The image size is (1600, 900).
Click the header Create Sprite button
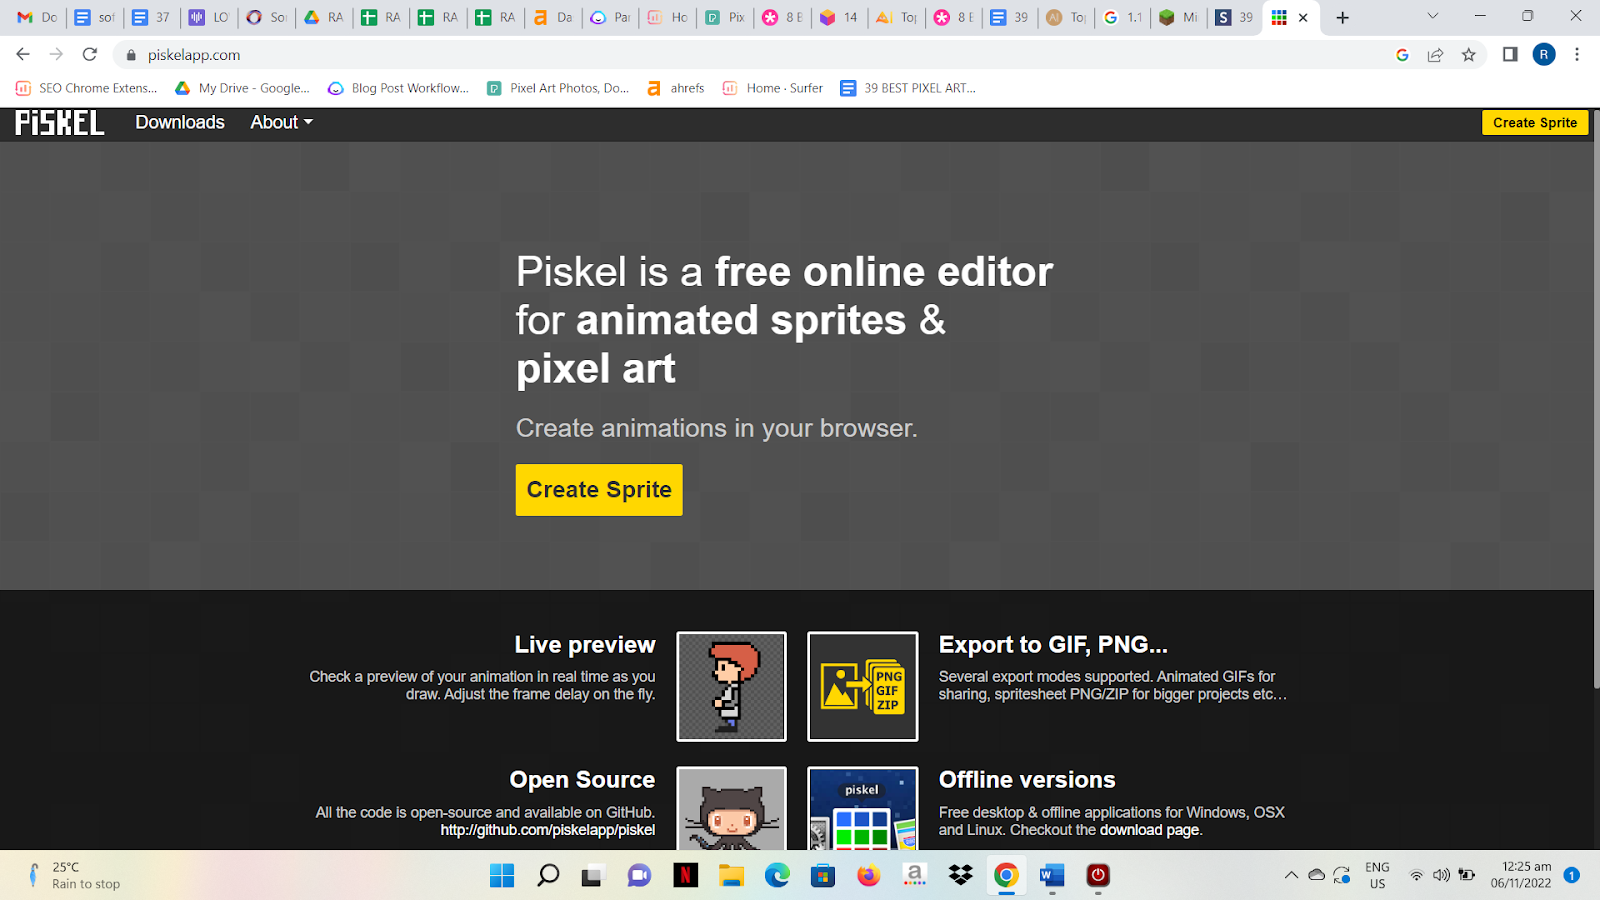1535,122
